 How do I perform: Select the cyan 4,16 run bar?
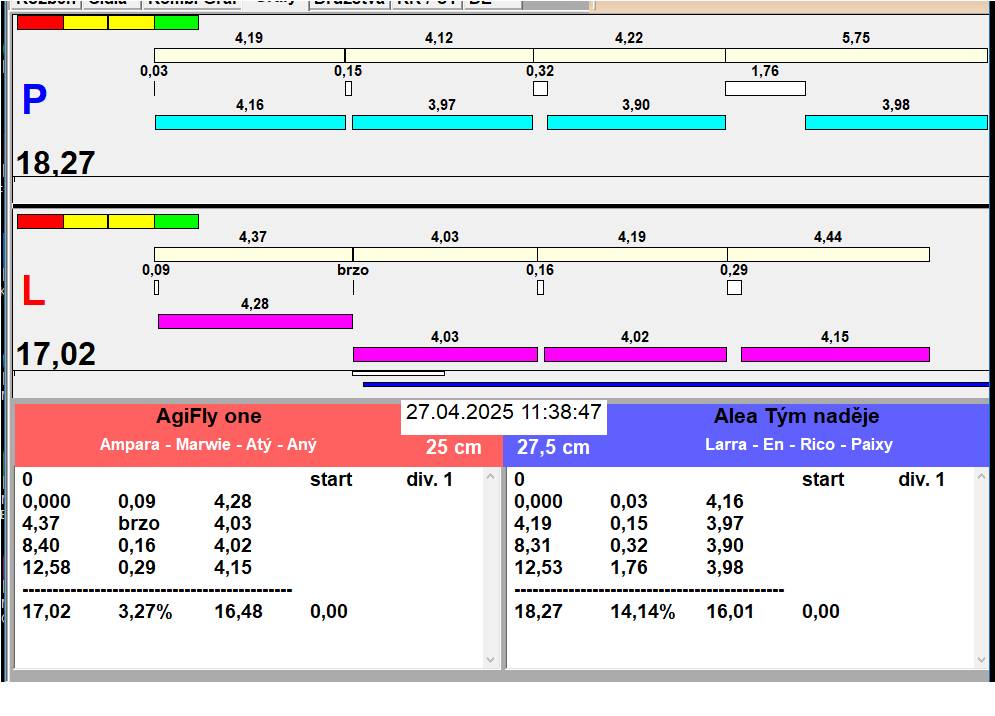(250, 122)
